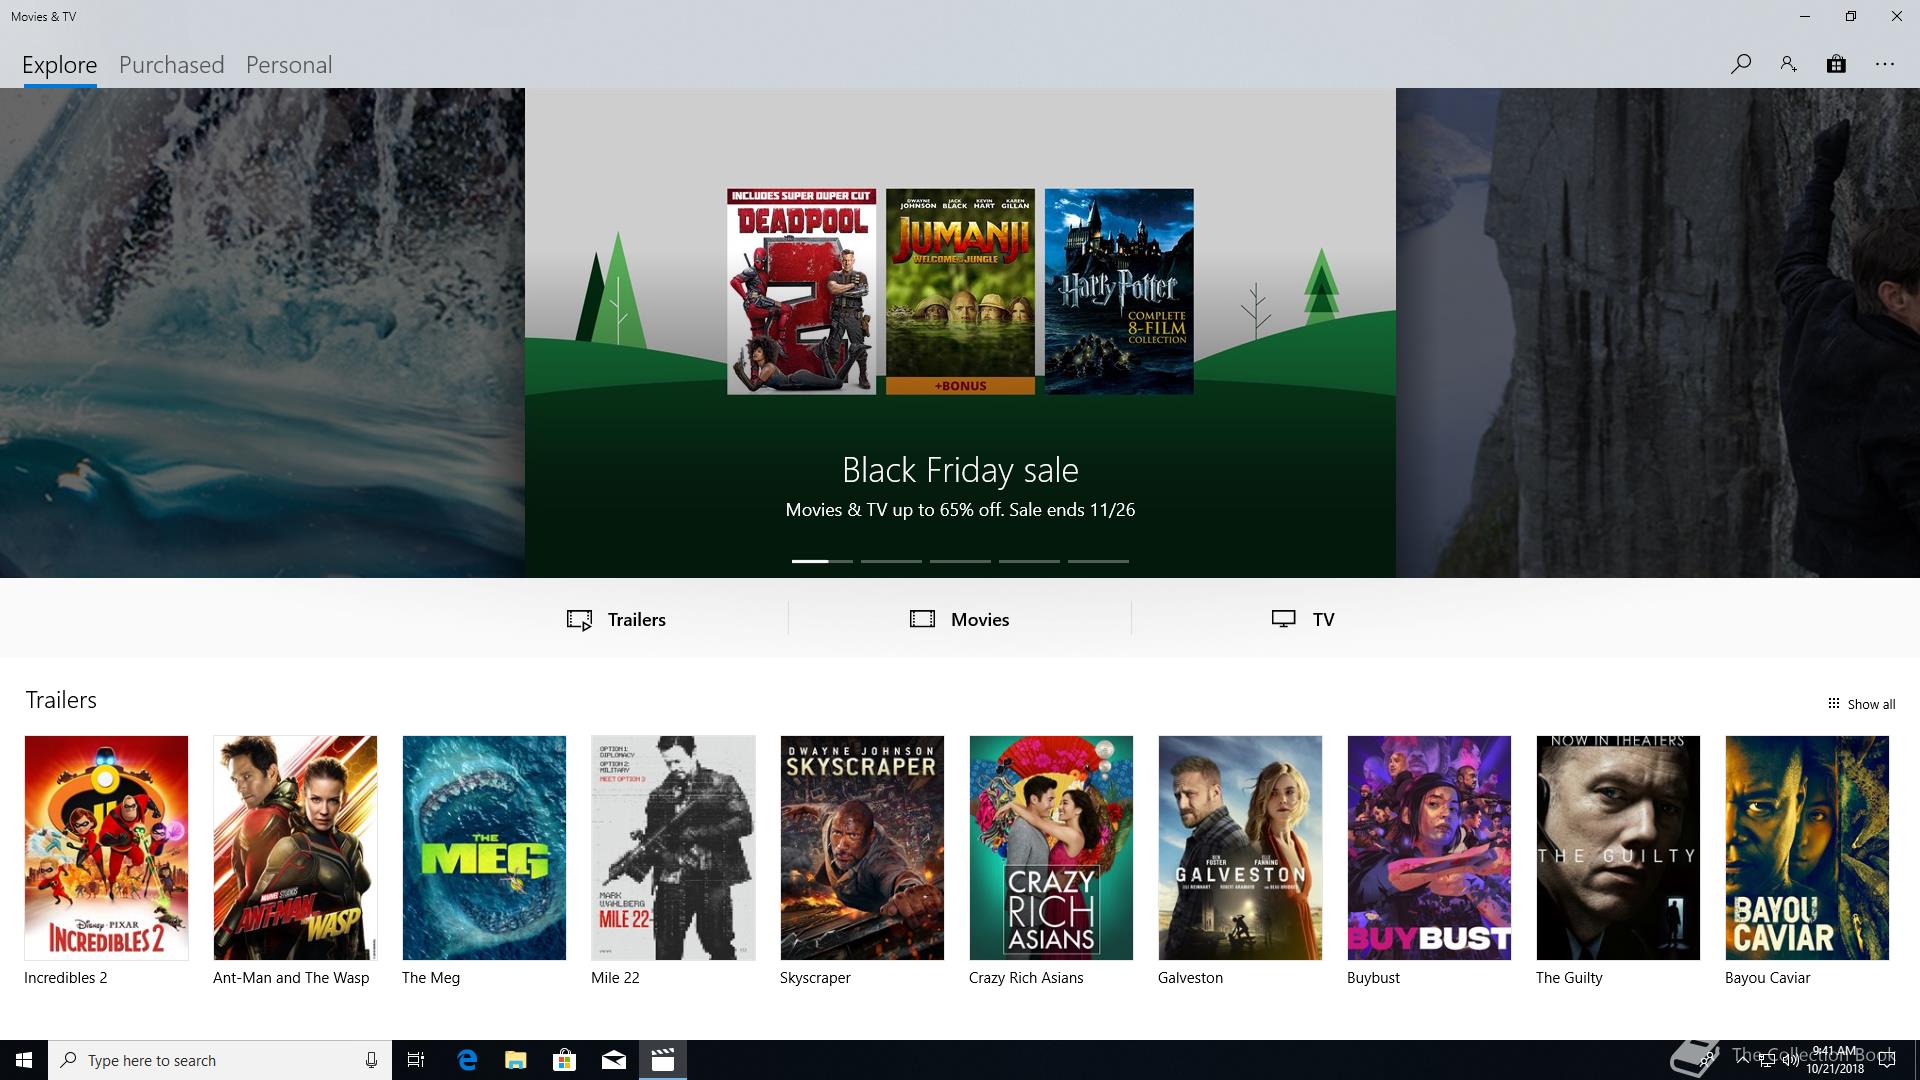Screen dimensions: 1920x1080
Task: Open The Guilty trailer poster
Action: [x=1618, y=848]
